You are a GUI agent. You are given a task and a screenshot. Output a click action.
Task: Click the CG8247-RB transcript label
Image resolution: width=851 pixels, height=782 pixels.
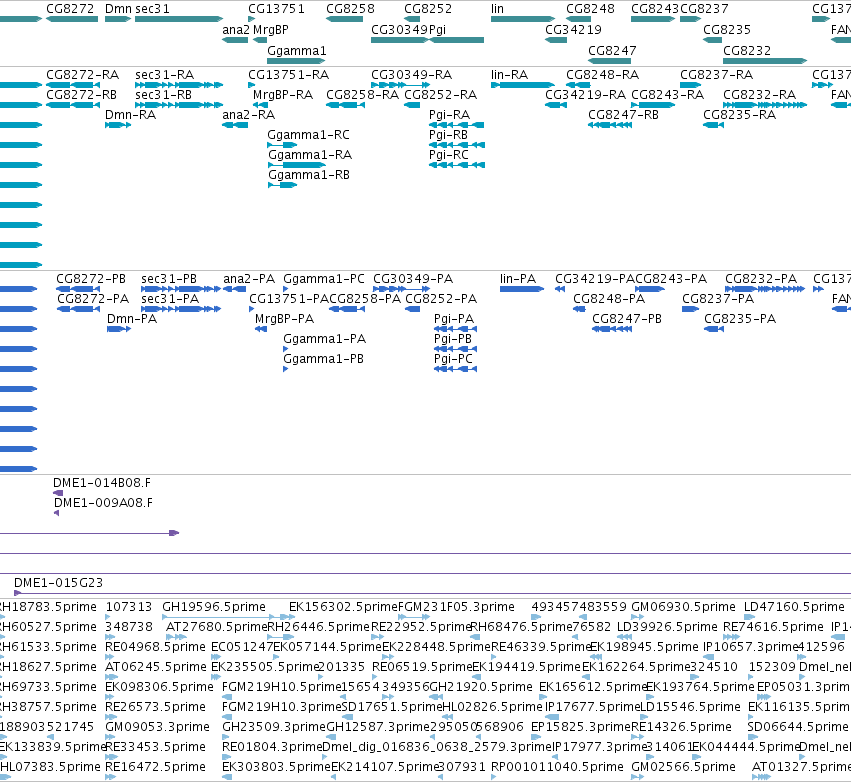point(624,115)
